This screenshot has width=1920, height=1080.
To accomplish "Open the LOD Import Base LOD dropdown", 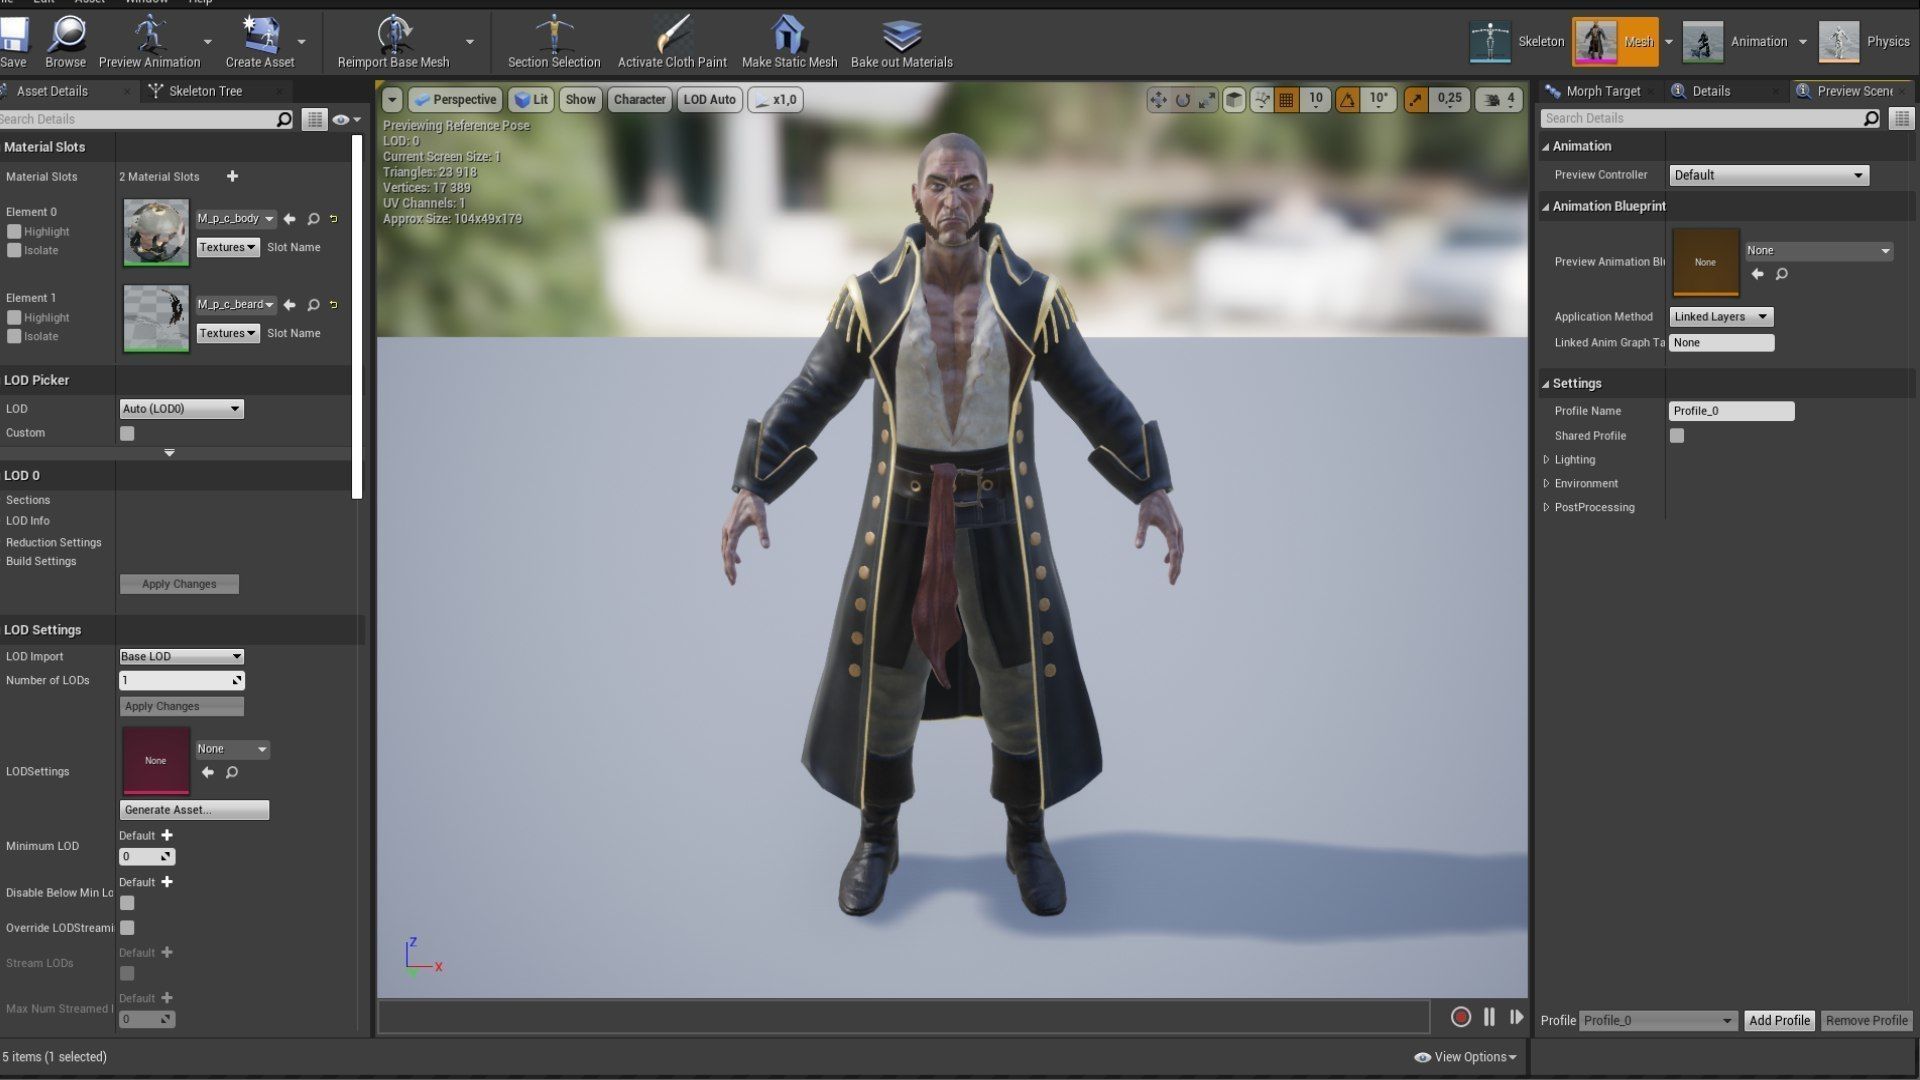I will (181, 656).
